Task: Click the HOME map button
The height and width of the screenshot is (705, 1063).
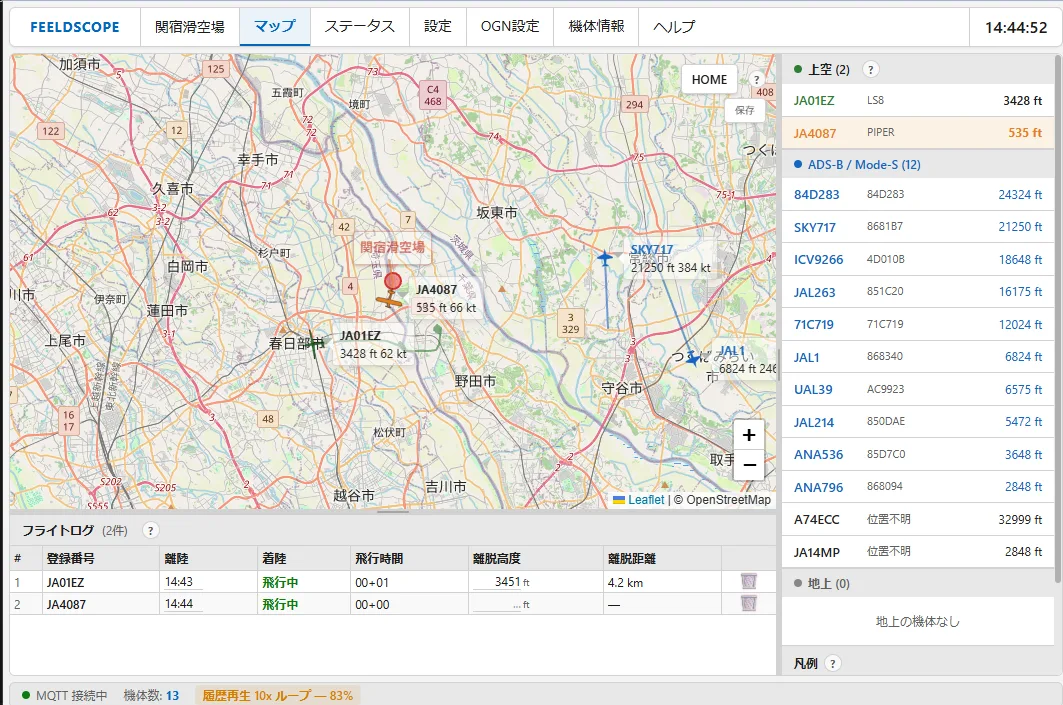Action: pyautogui.click(x=709, y=79)
